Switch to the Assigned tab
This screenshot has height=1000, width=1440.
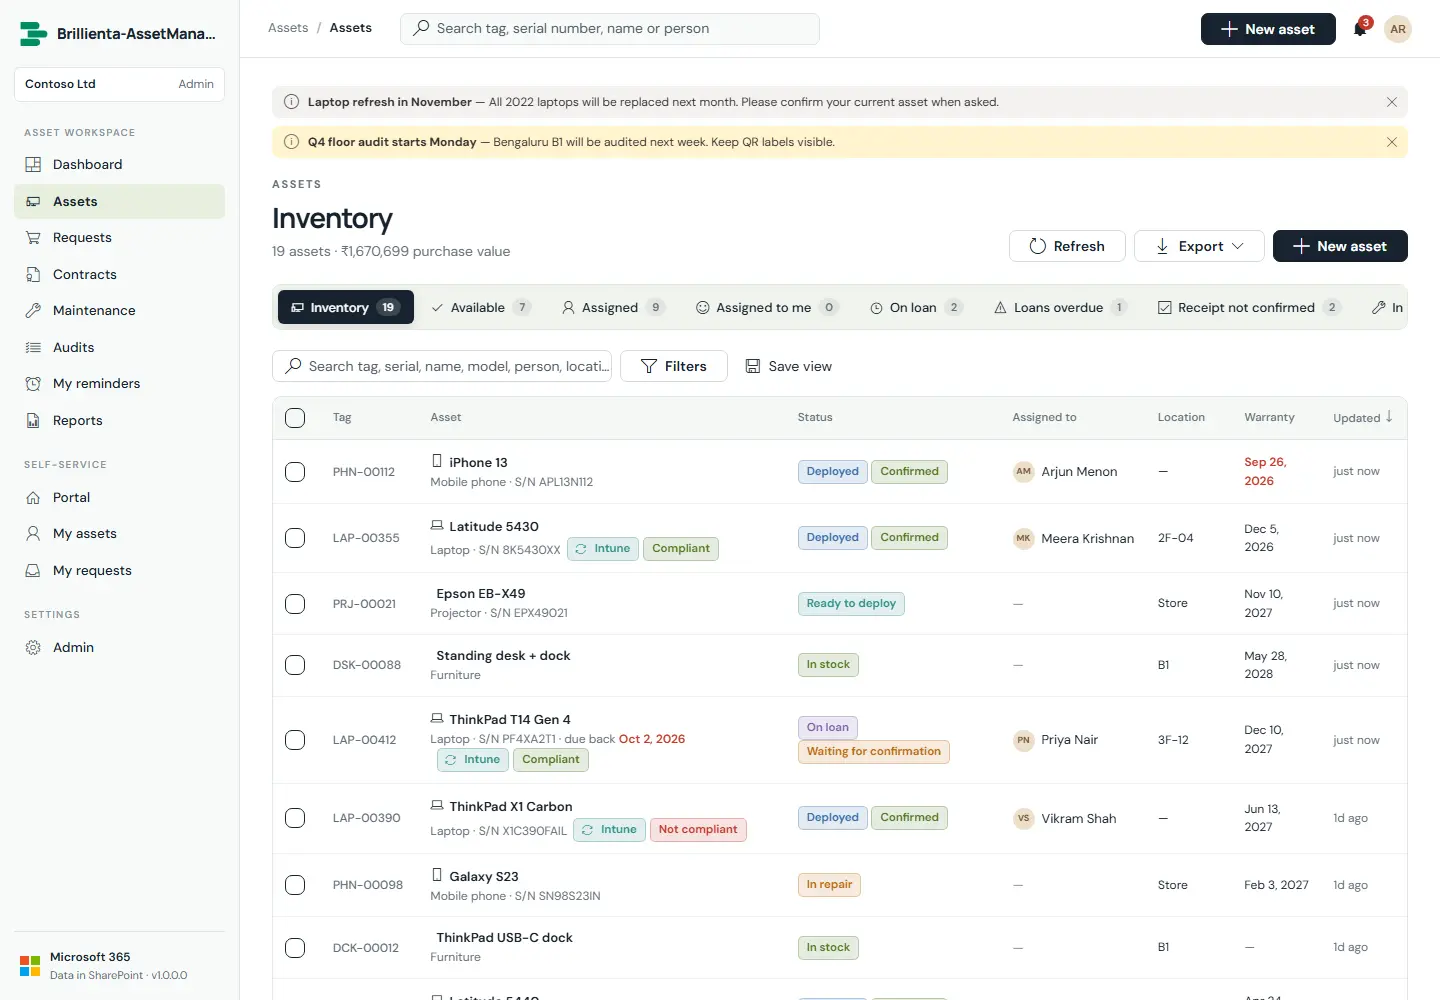coord(613,308)
